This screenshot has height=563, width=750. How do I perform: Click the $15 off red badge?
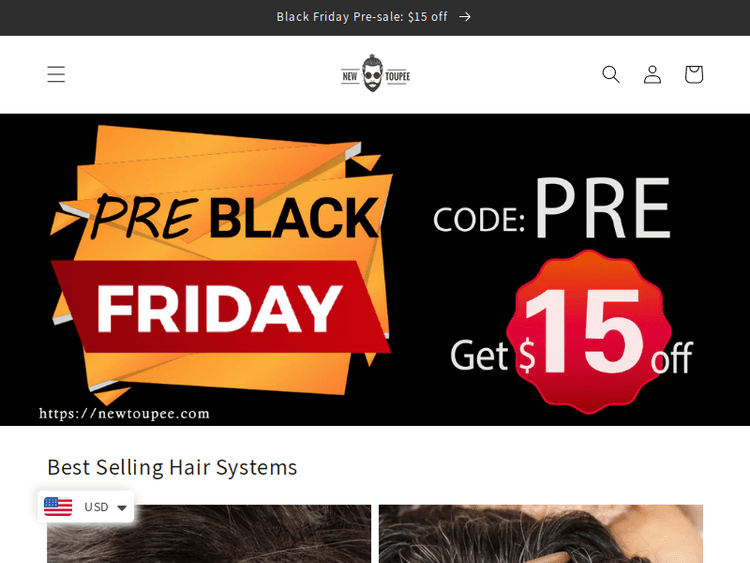click(x=588, y=331)
